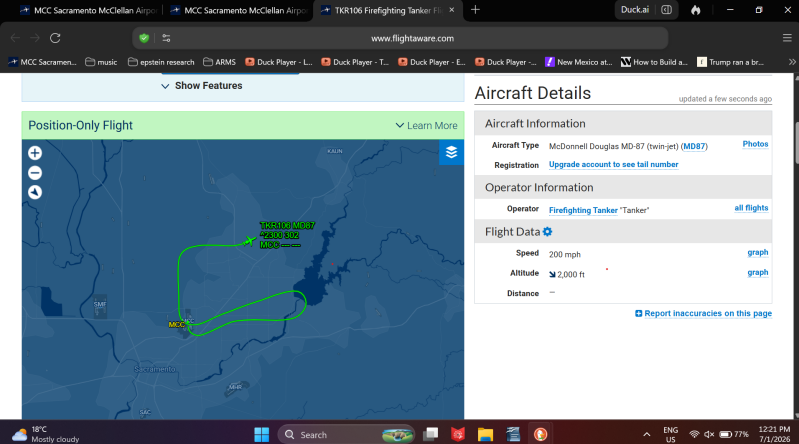Open Trump ran a br... bookmark
Viewport: 799px width, 444px height.
[x=730, y=62]
